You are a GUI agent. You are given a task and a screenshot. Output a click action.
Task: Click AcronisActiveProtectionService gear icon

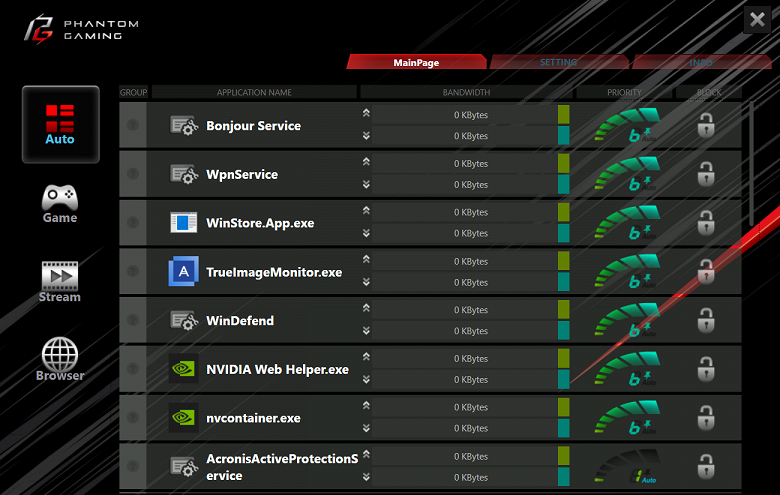[184, 467]
